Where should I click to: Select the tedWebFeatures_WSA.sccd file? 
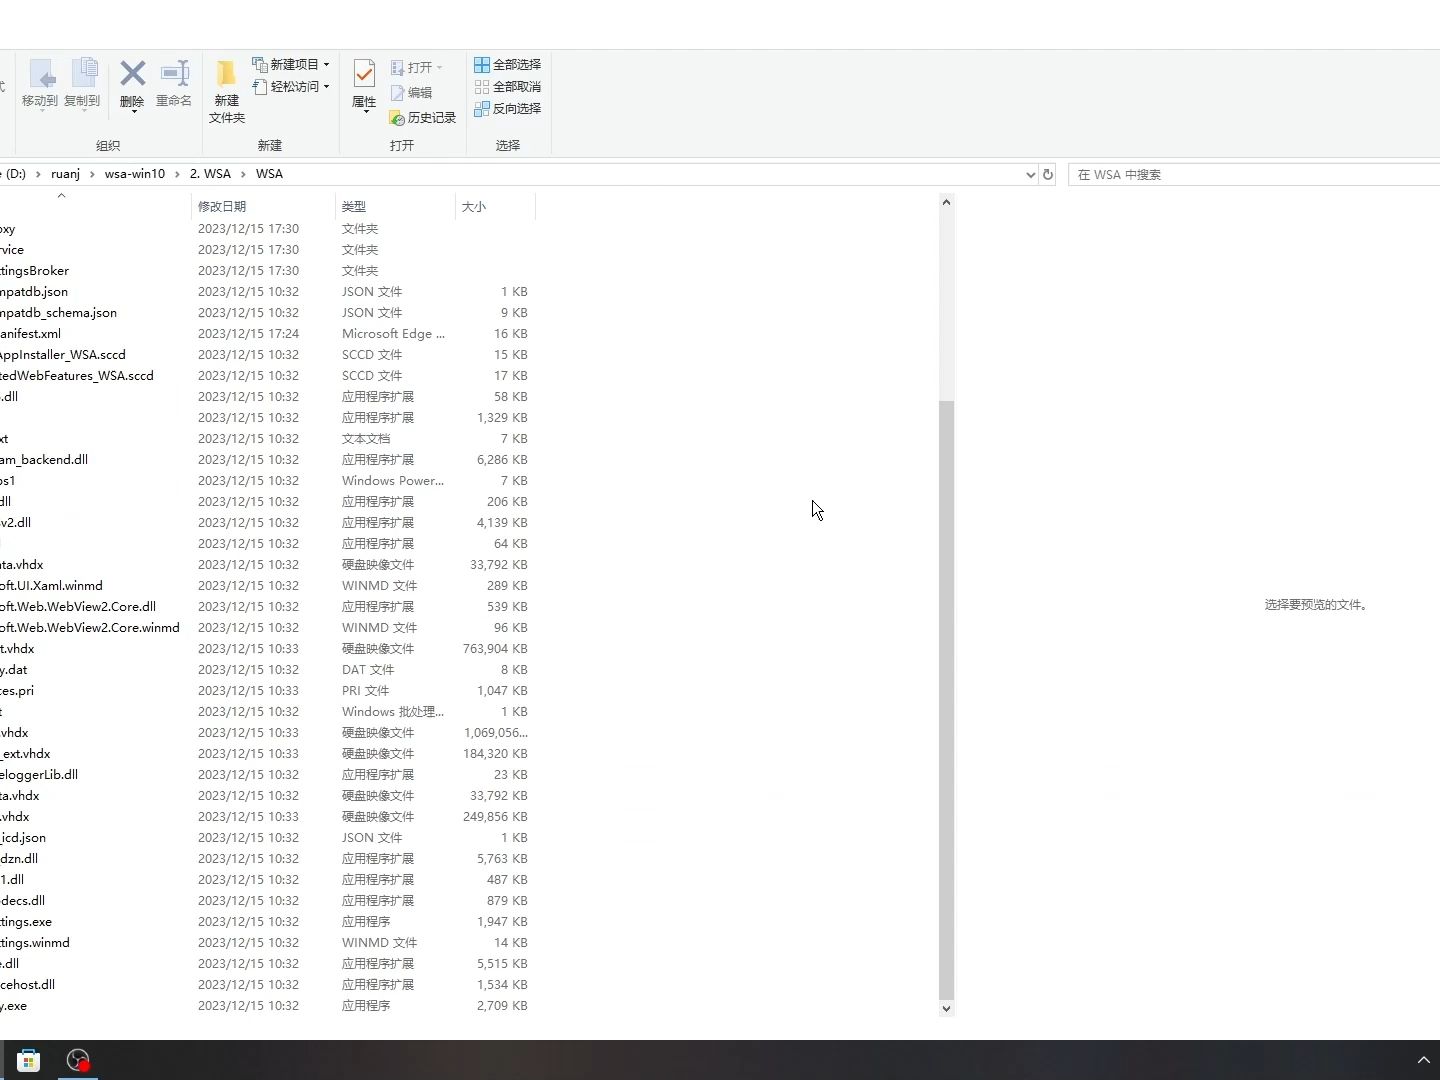click(265, 376)
